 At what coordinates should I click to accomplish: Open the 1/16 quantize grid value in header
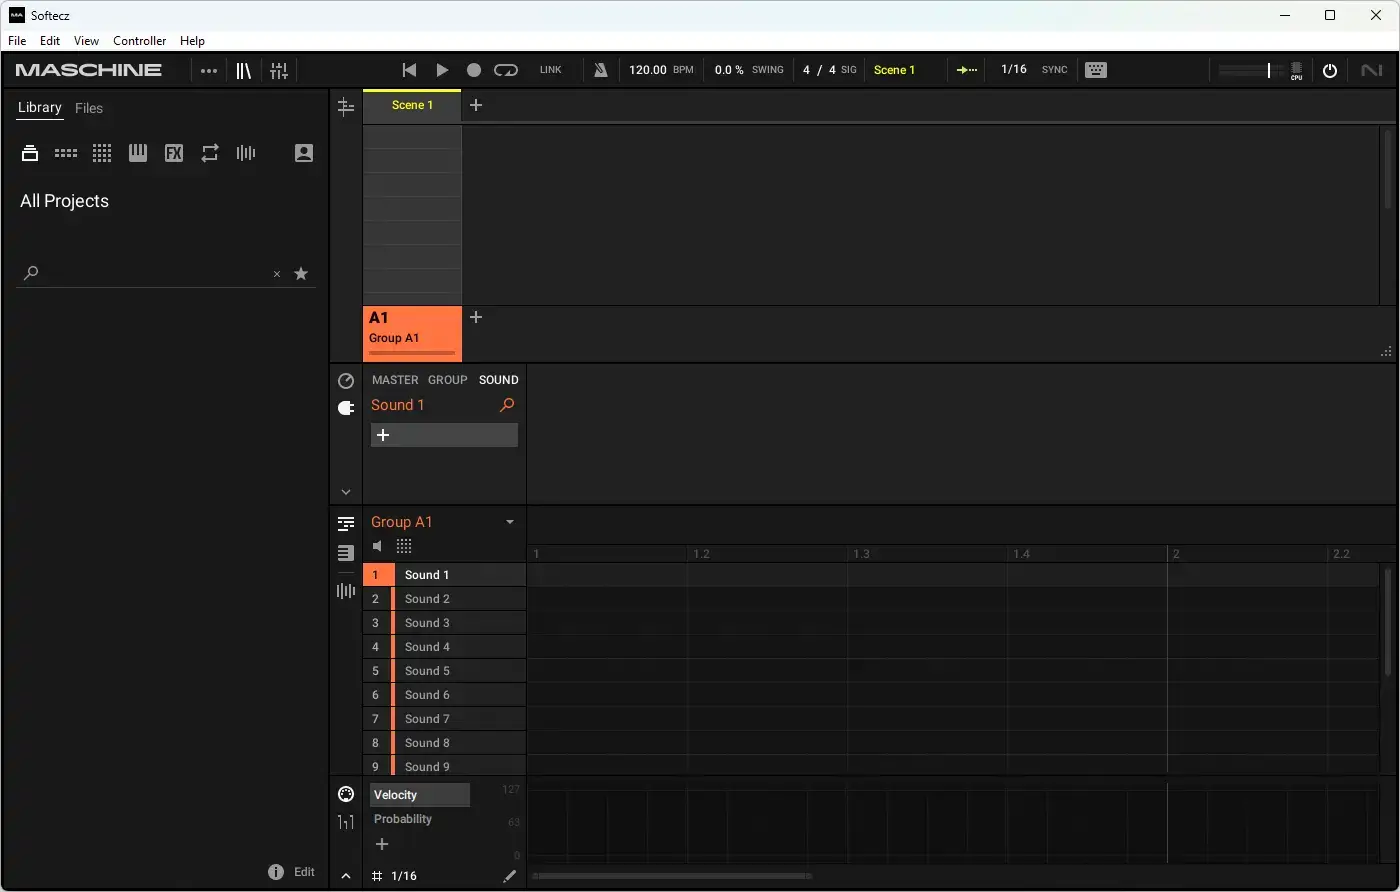1014,70
